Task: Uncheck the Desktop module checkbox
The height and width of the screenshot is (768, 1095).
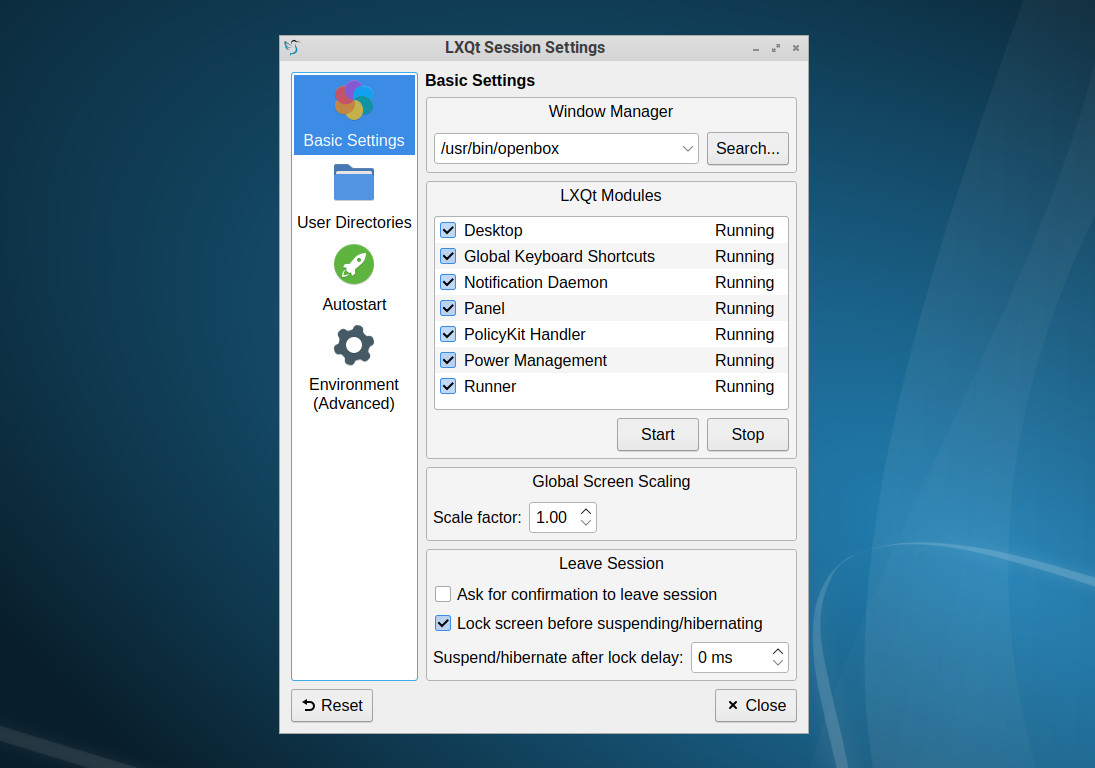Action: (x=448, y=230)
